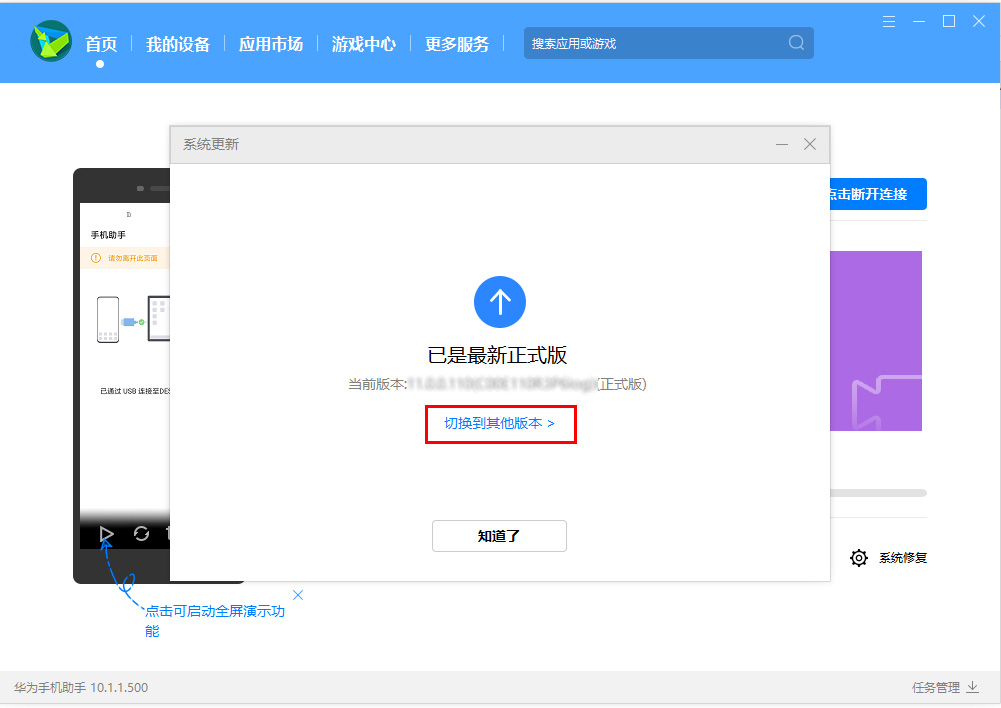The width and height of the screenshot is (1001, 708).
Task: Click the blue circular update arrow icon
Action: point(500,302)
